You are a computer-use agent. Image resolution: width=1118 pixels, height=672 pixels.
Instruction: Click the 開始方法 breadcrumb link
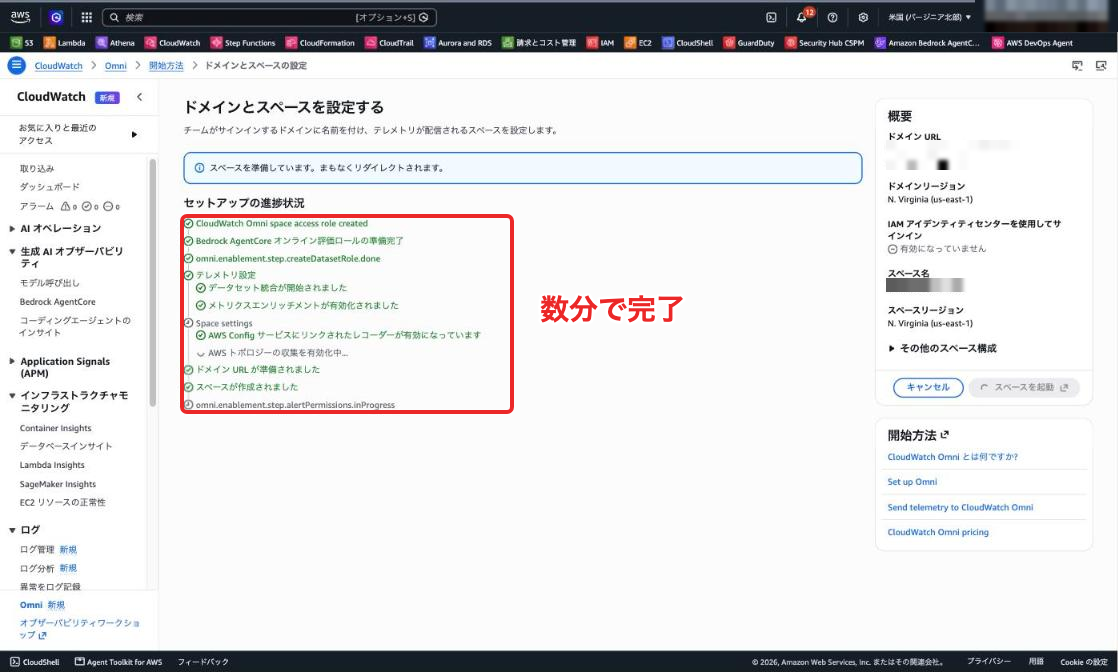pos(166,66)
